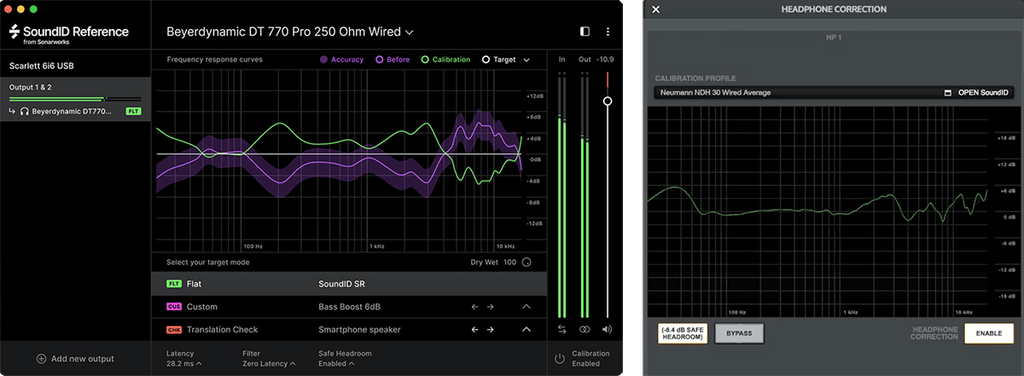Click the mono linked-circles icon
The height and width of the screenshot is (376, 1024).
pyautogui.click(x=584, y=330)
